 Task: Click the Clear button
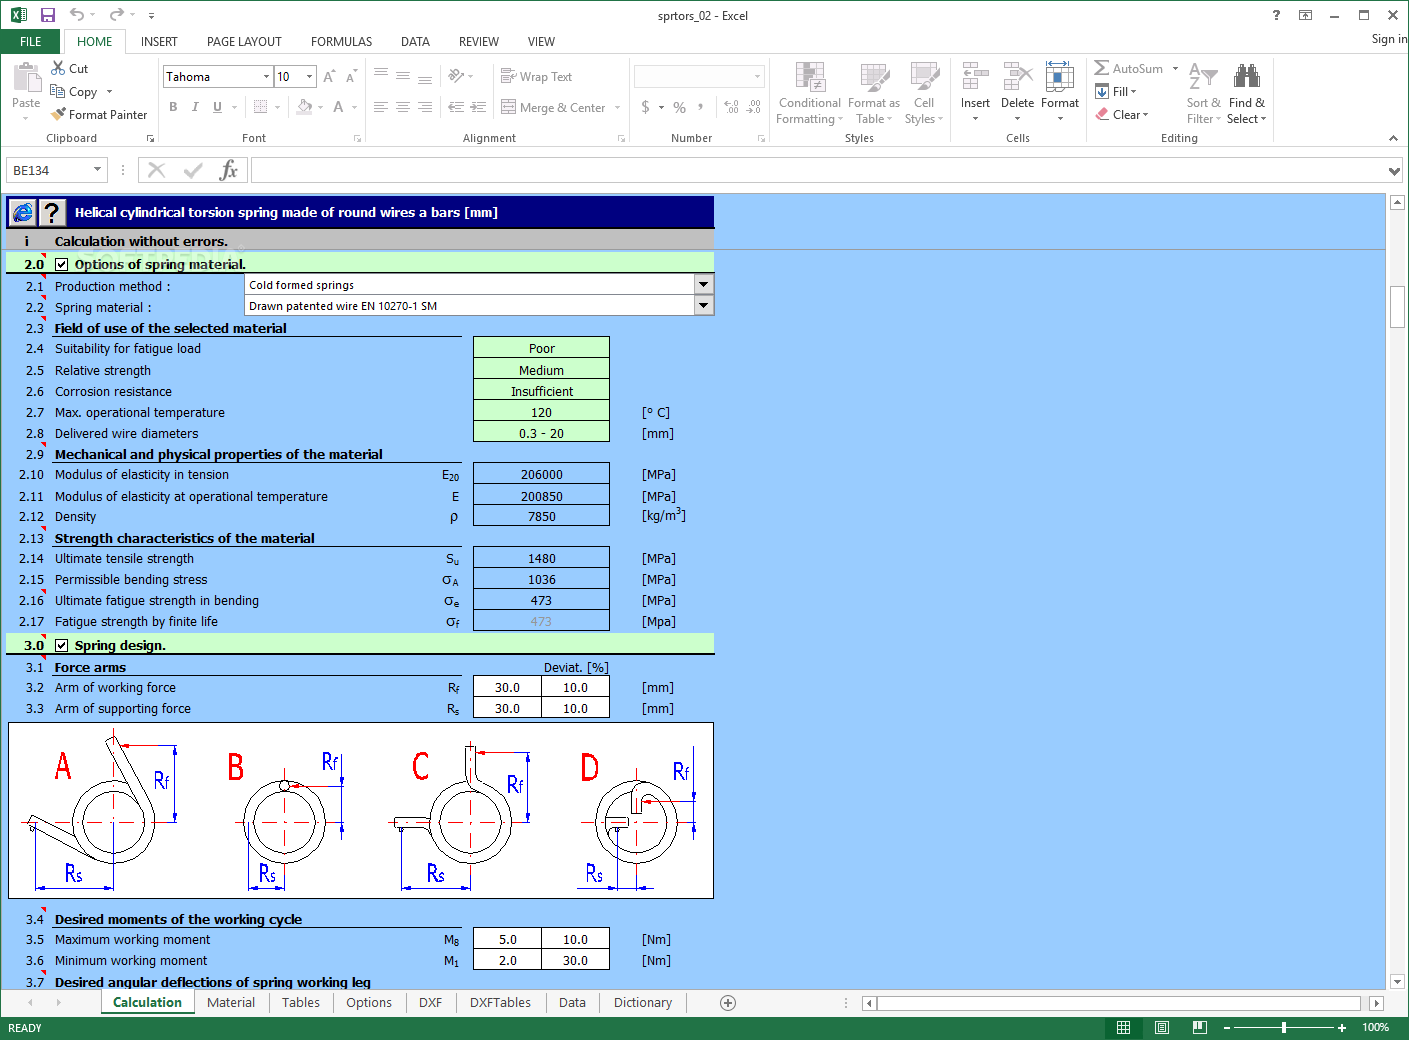(1122, 114)
